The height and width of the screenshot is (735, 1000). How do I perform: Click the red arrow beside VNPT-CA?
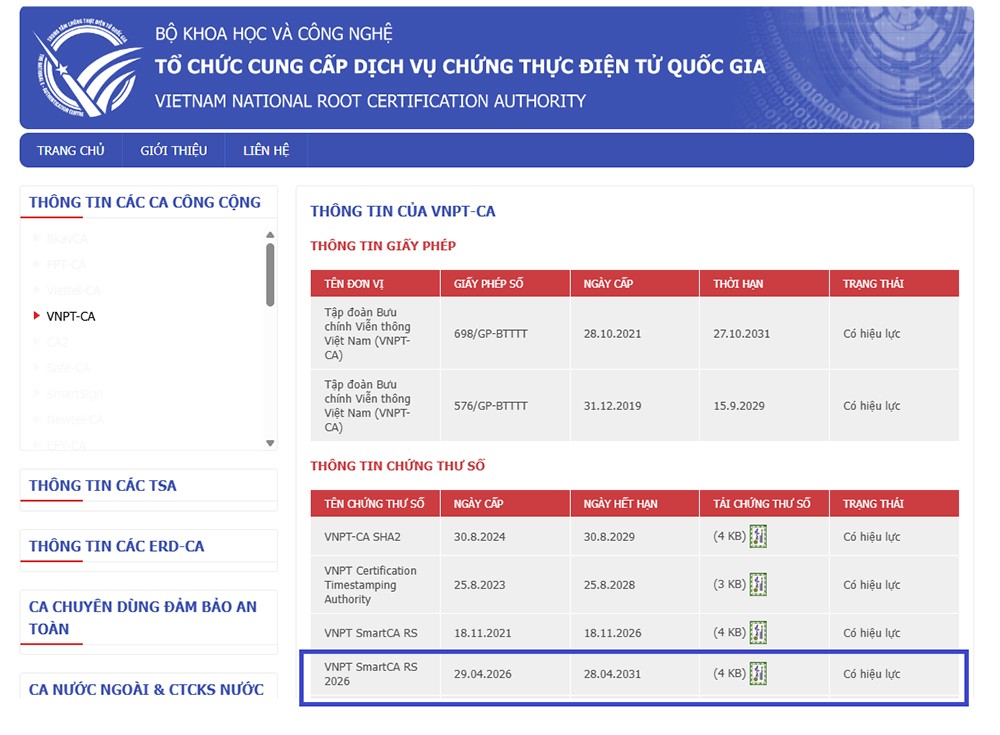36,315
